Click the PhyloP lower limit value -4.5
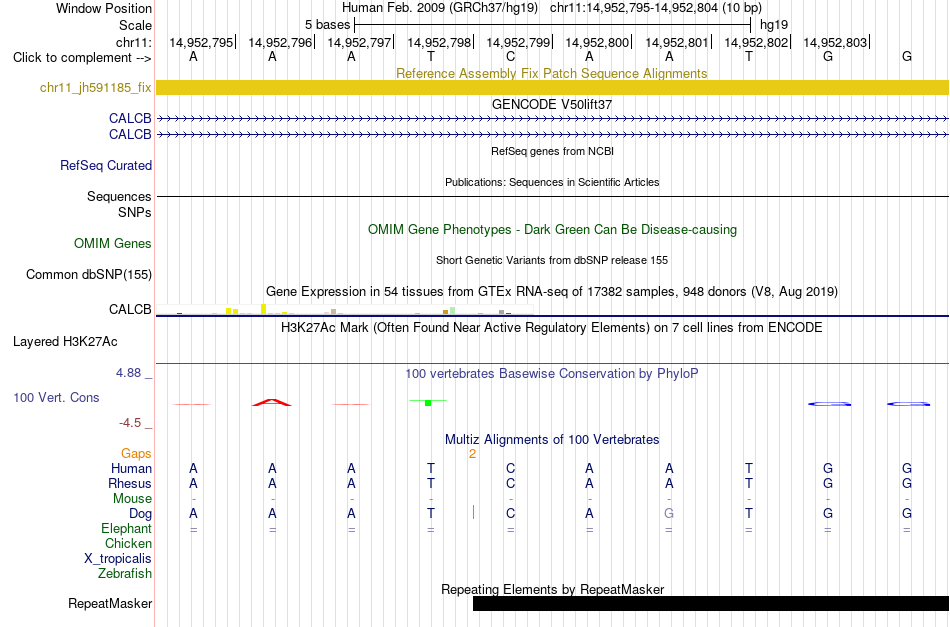This screenshot has width=950, height=627. pos(130,423)
